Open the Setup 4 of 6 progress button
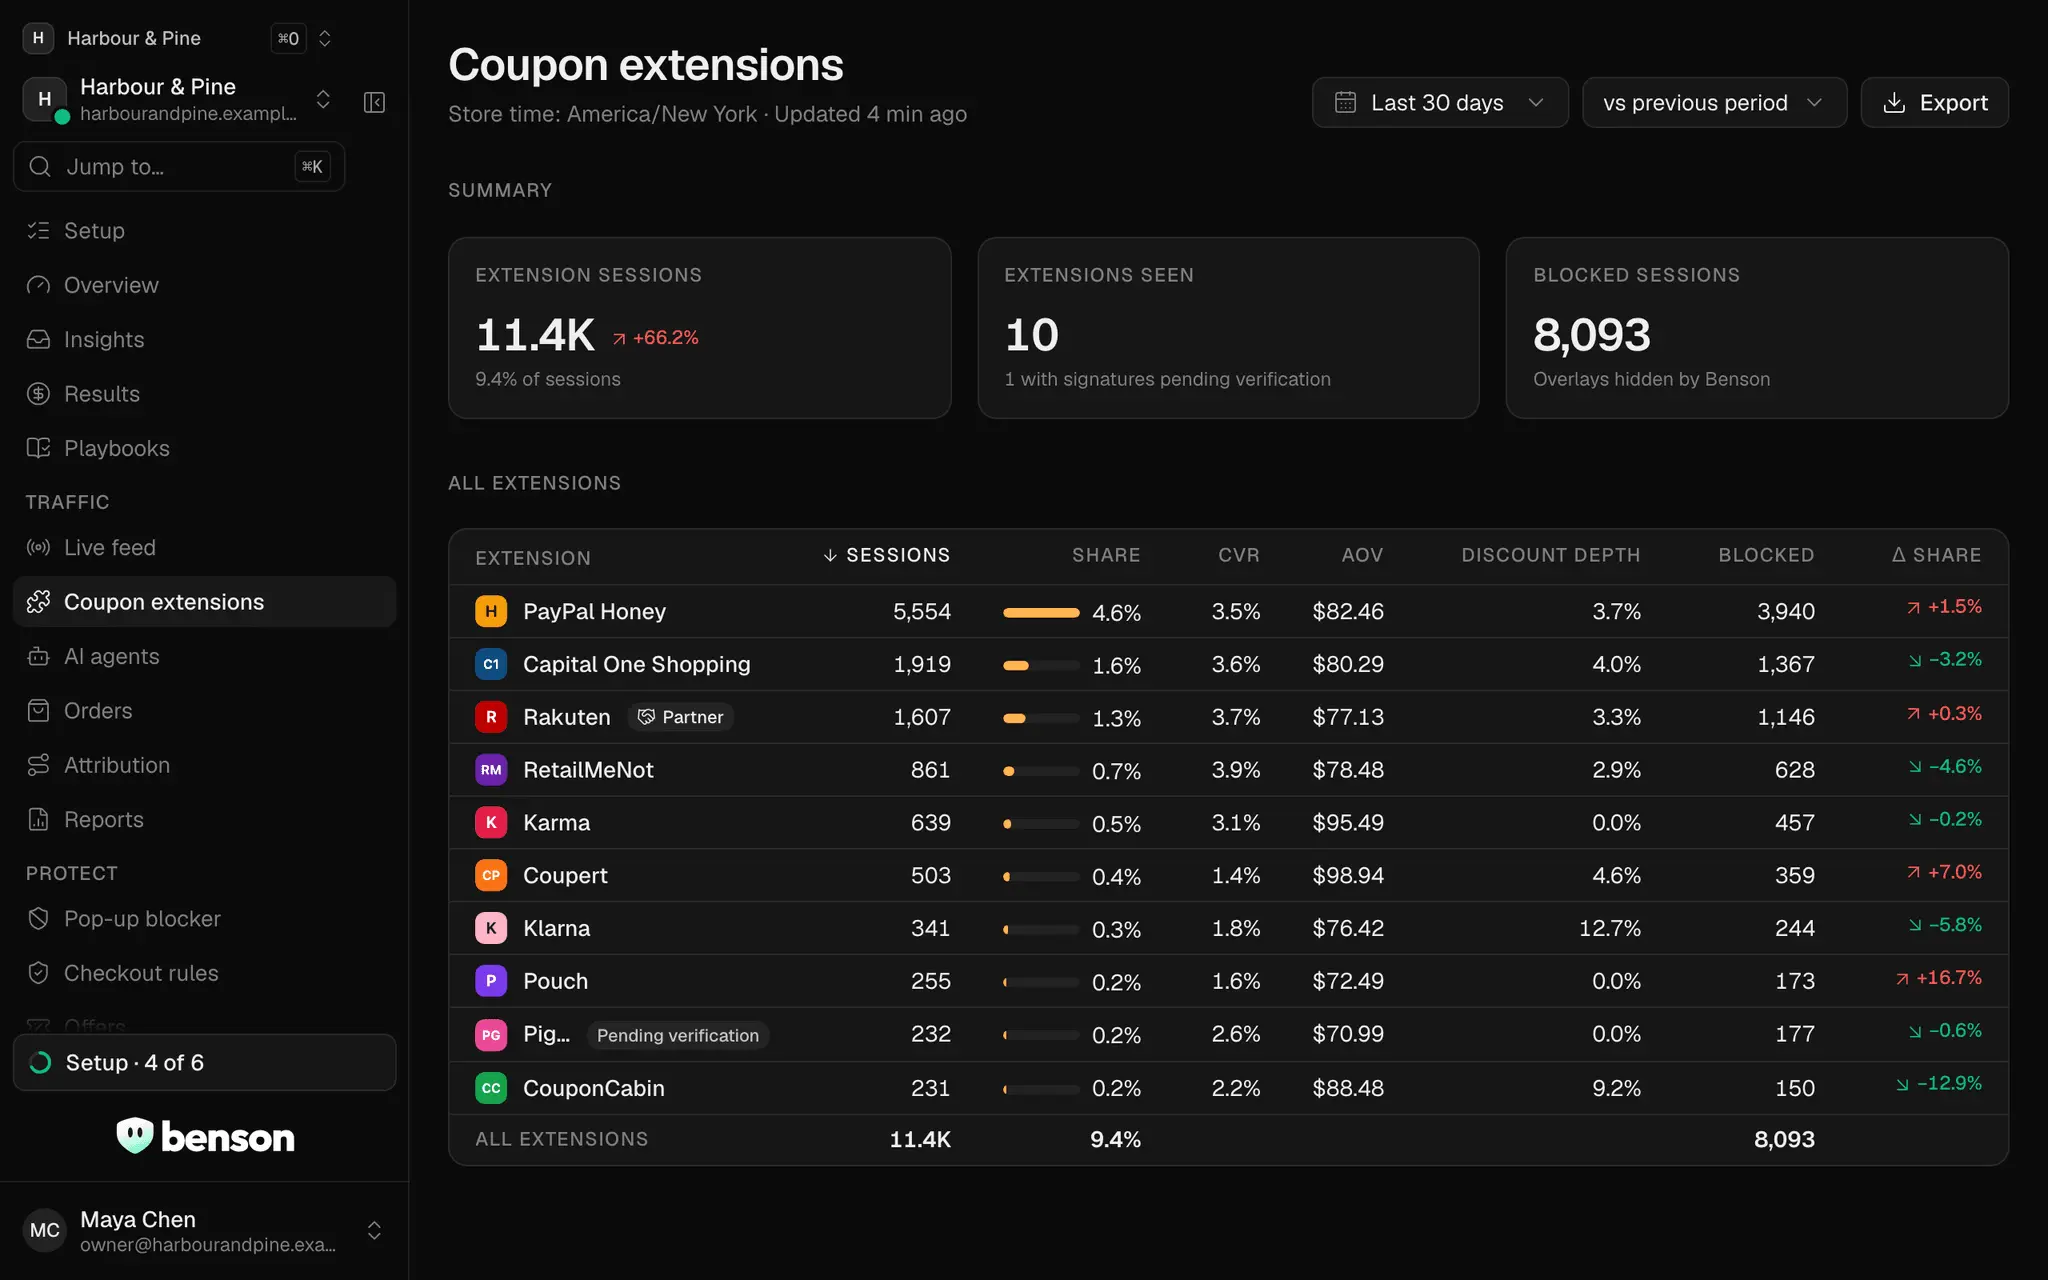2048x1280 pixels. 204,1062
